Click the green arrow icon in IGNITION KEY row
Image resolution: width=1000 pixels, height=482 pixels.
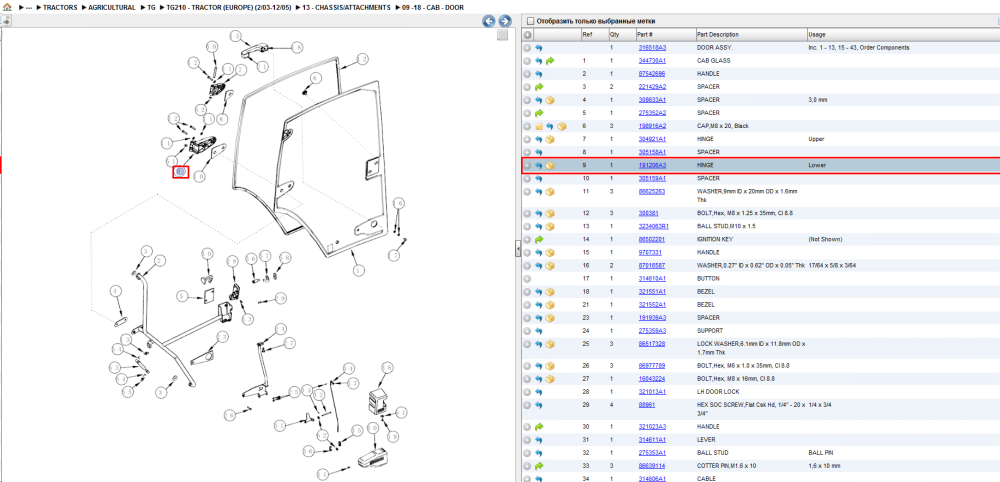tap(538, 239)
